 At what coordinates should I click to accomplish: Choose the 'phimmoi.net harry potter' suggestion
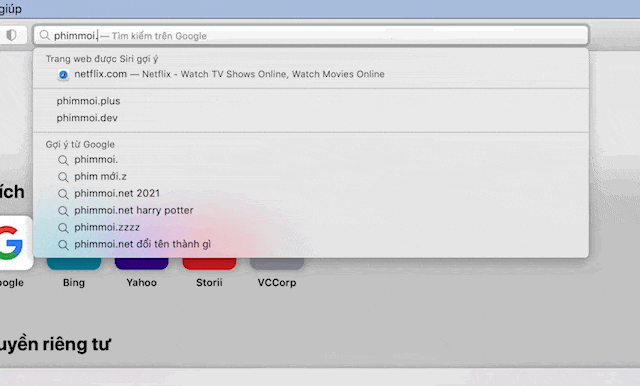pos(311,211)
